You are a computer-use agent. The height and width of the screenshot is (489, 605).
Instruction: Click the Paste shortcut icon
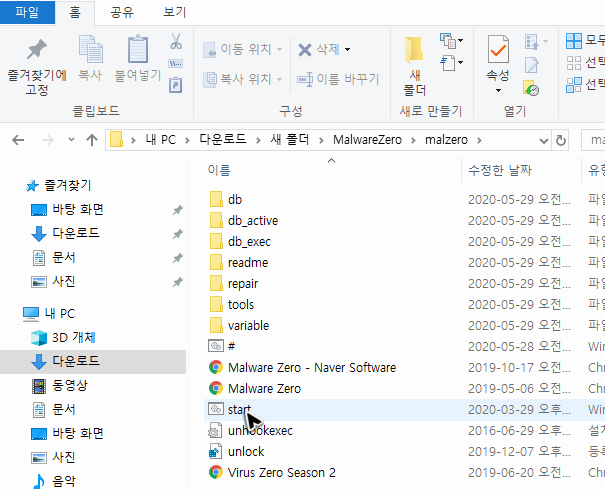pos(176,85)
